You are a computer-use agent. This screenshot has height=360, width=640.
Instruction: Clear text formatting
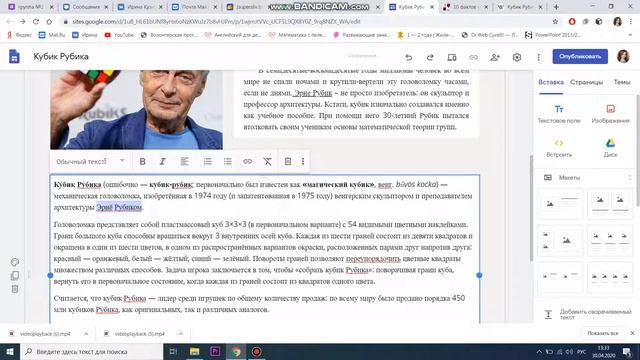tap(267, 162)
